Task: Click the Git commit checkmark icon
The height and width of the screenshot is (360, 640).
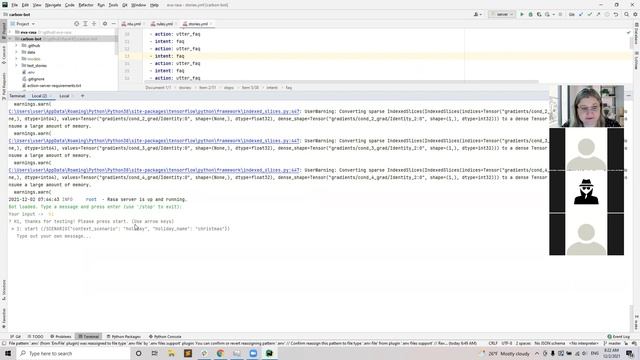Action: (589, 14)
